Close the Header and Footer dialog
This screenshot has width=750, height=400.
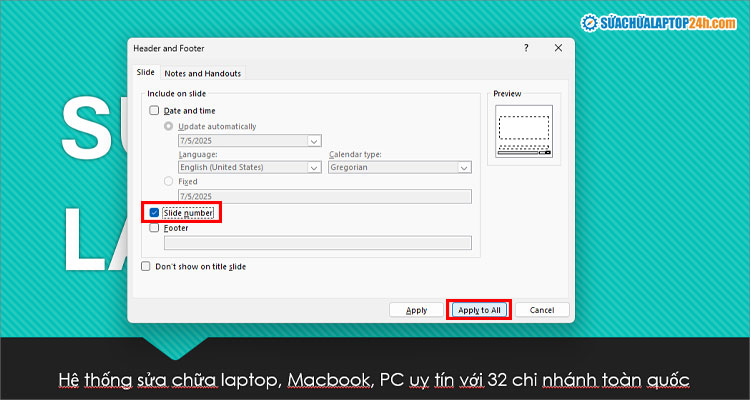point(558,48)
